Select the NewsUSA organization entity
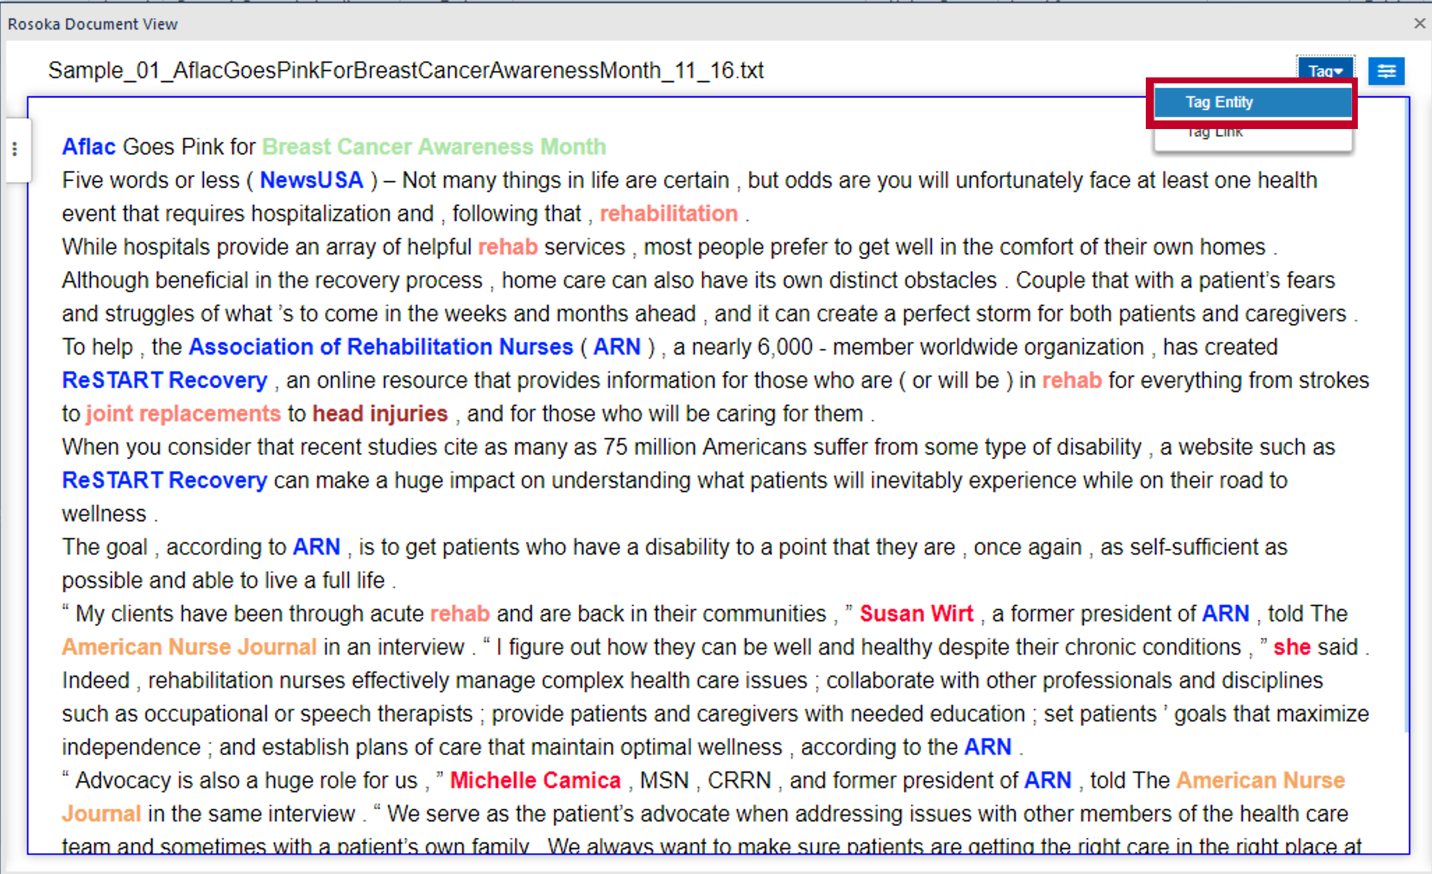Screen dimensions: 1432x874 (x=311, y=180)
